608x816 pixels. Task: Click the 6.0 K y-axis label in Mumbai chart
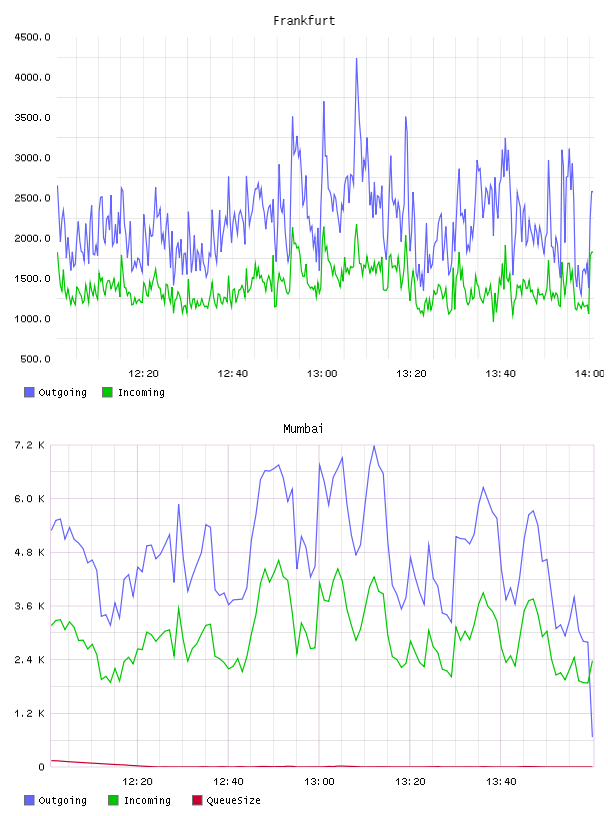(29, 499)
